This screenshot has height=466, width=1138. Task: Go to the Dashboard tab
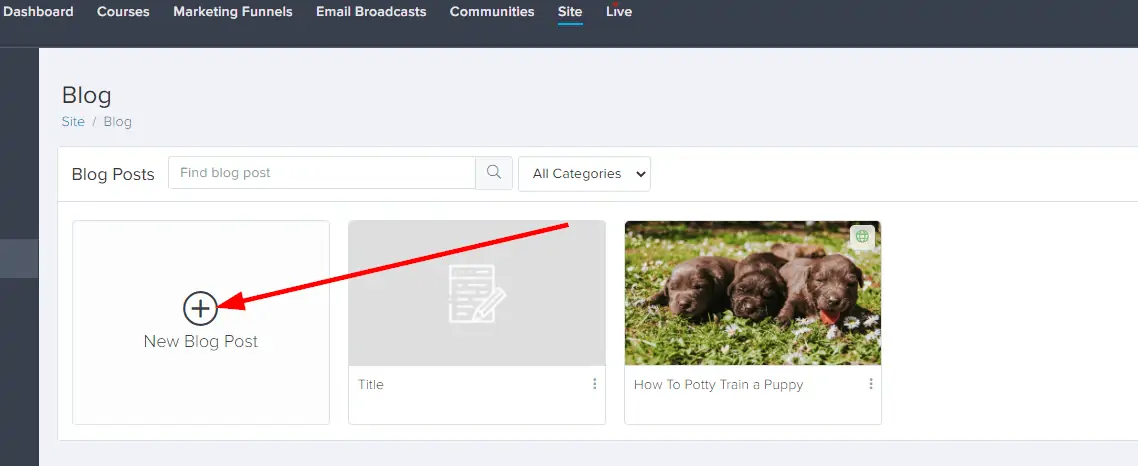(x=38, y=12)
